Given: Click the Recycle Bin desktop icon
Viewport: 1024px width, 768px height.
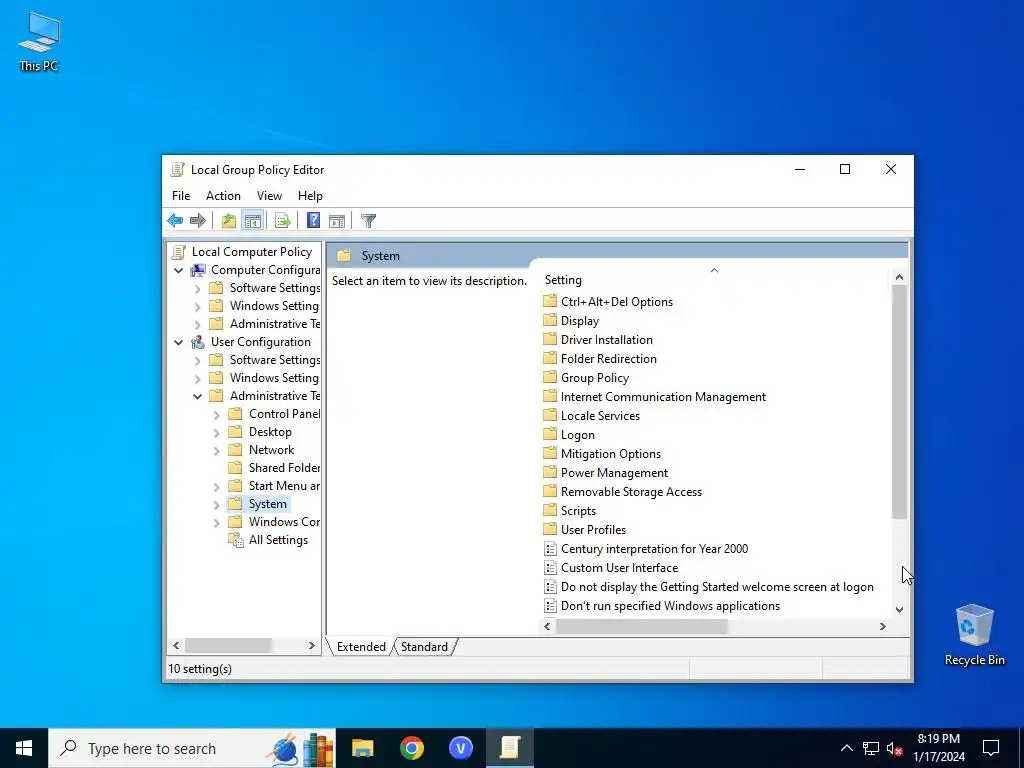Looking at the screenshot, I should coord(974,635).
